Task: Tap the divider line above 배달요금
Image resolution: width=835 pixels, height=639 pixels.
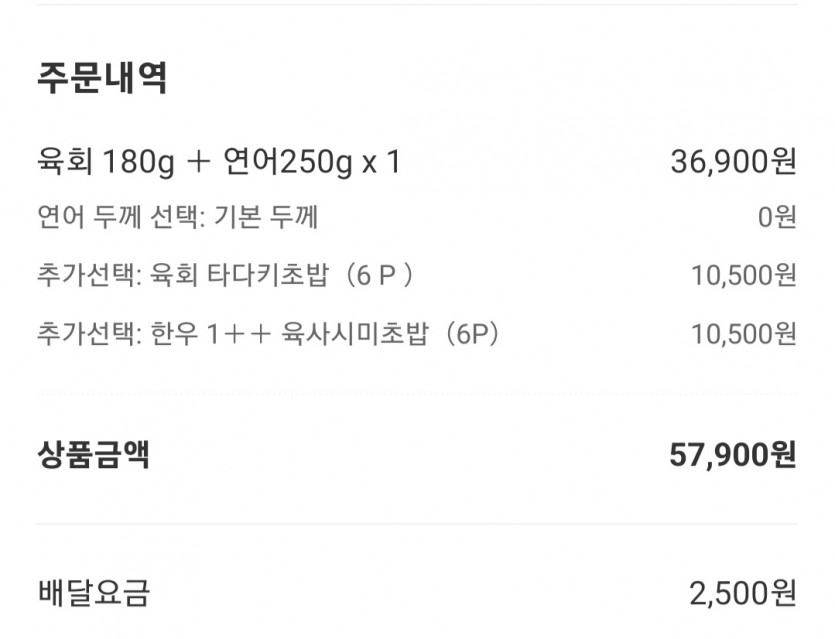Action: (417, 523)
